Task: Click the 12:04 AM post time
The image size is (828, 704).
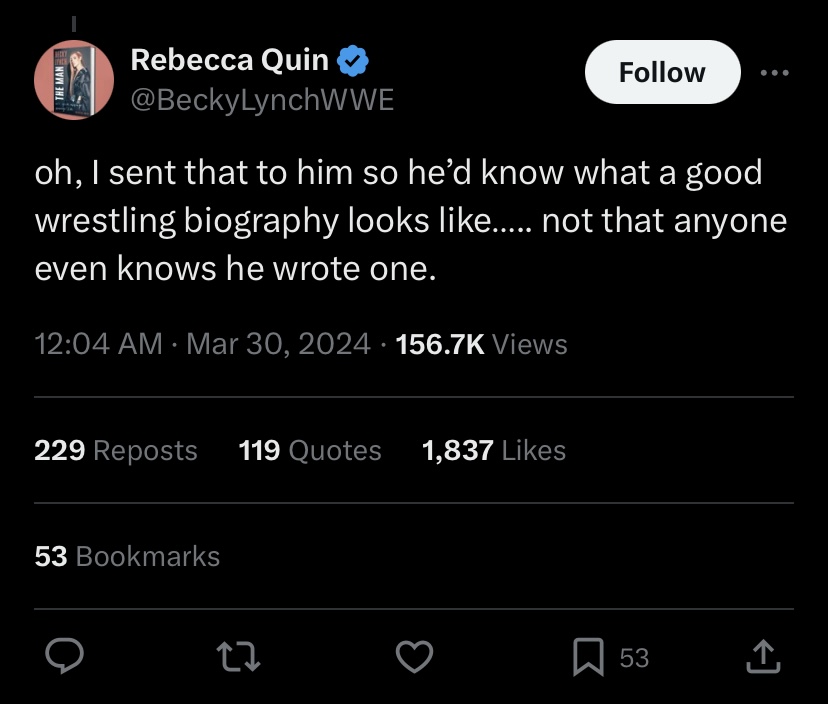Action: tap(98, 345)
